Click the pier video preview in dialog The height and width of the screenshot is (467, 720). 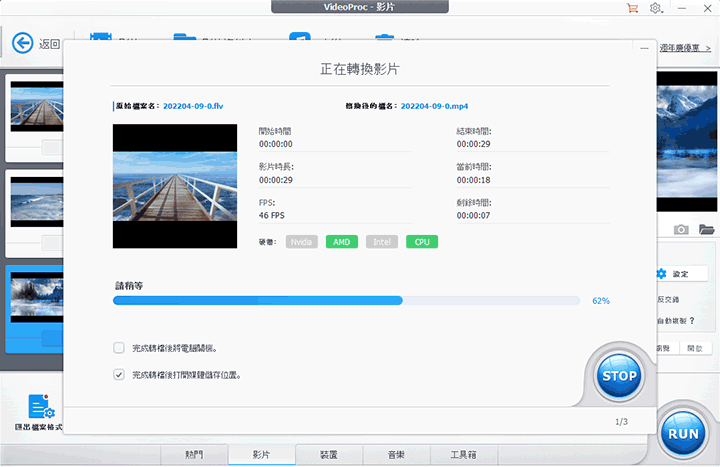click(175, 186)
